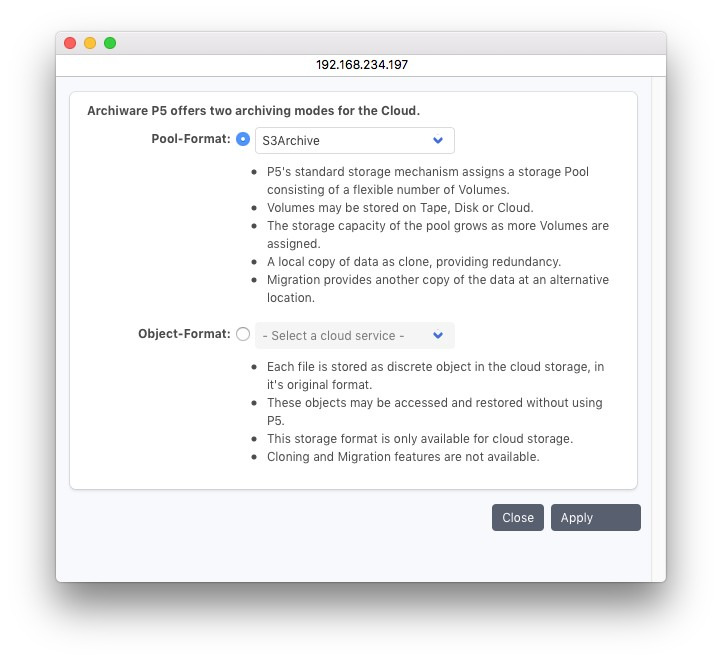Select the Pool-Format radio button
Viewport: 722px width, 662px height.
pos(243,140)
